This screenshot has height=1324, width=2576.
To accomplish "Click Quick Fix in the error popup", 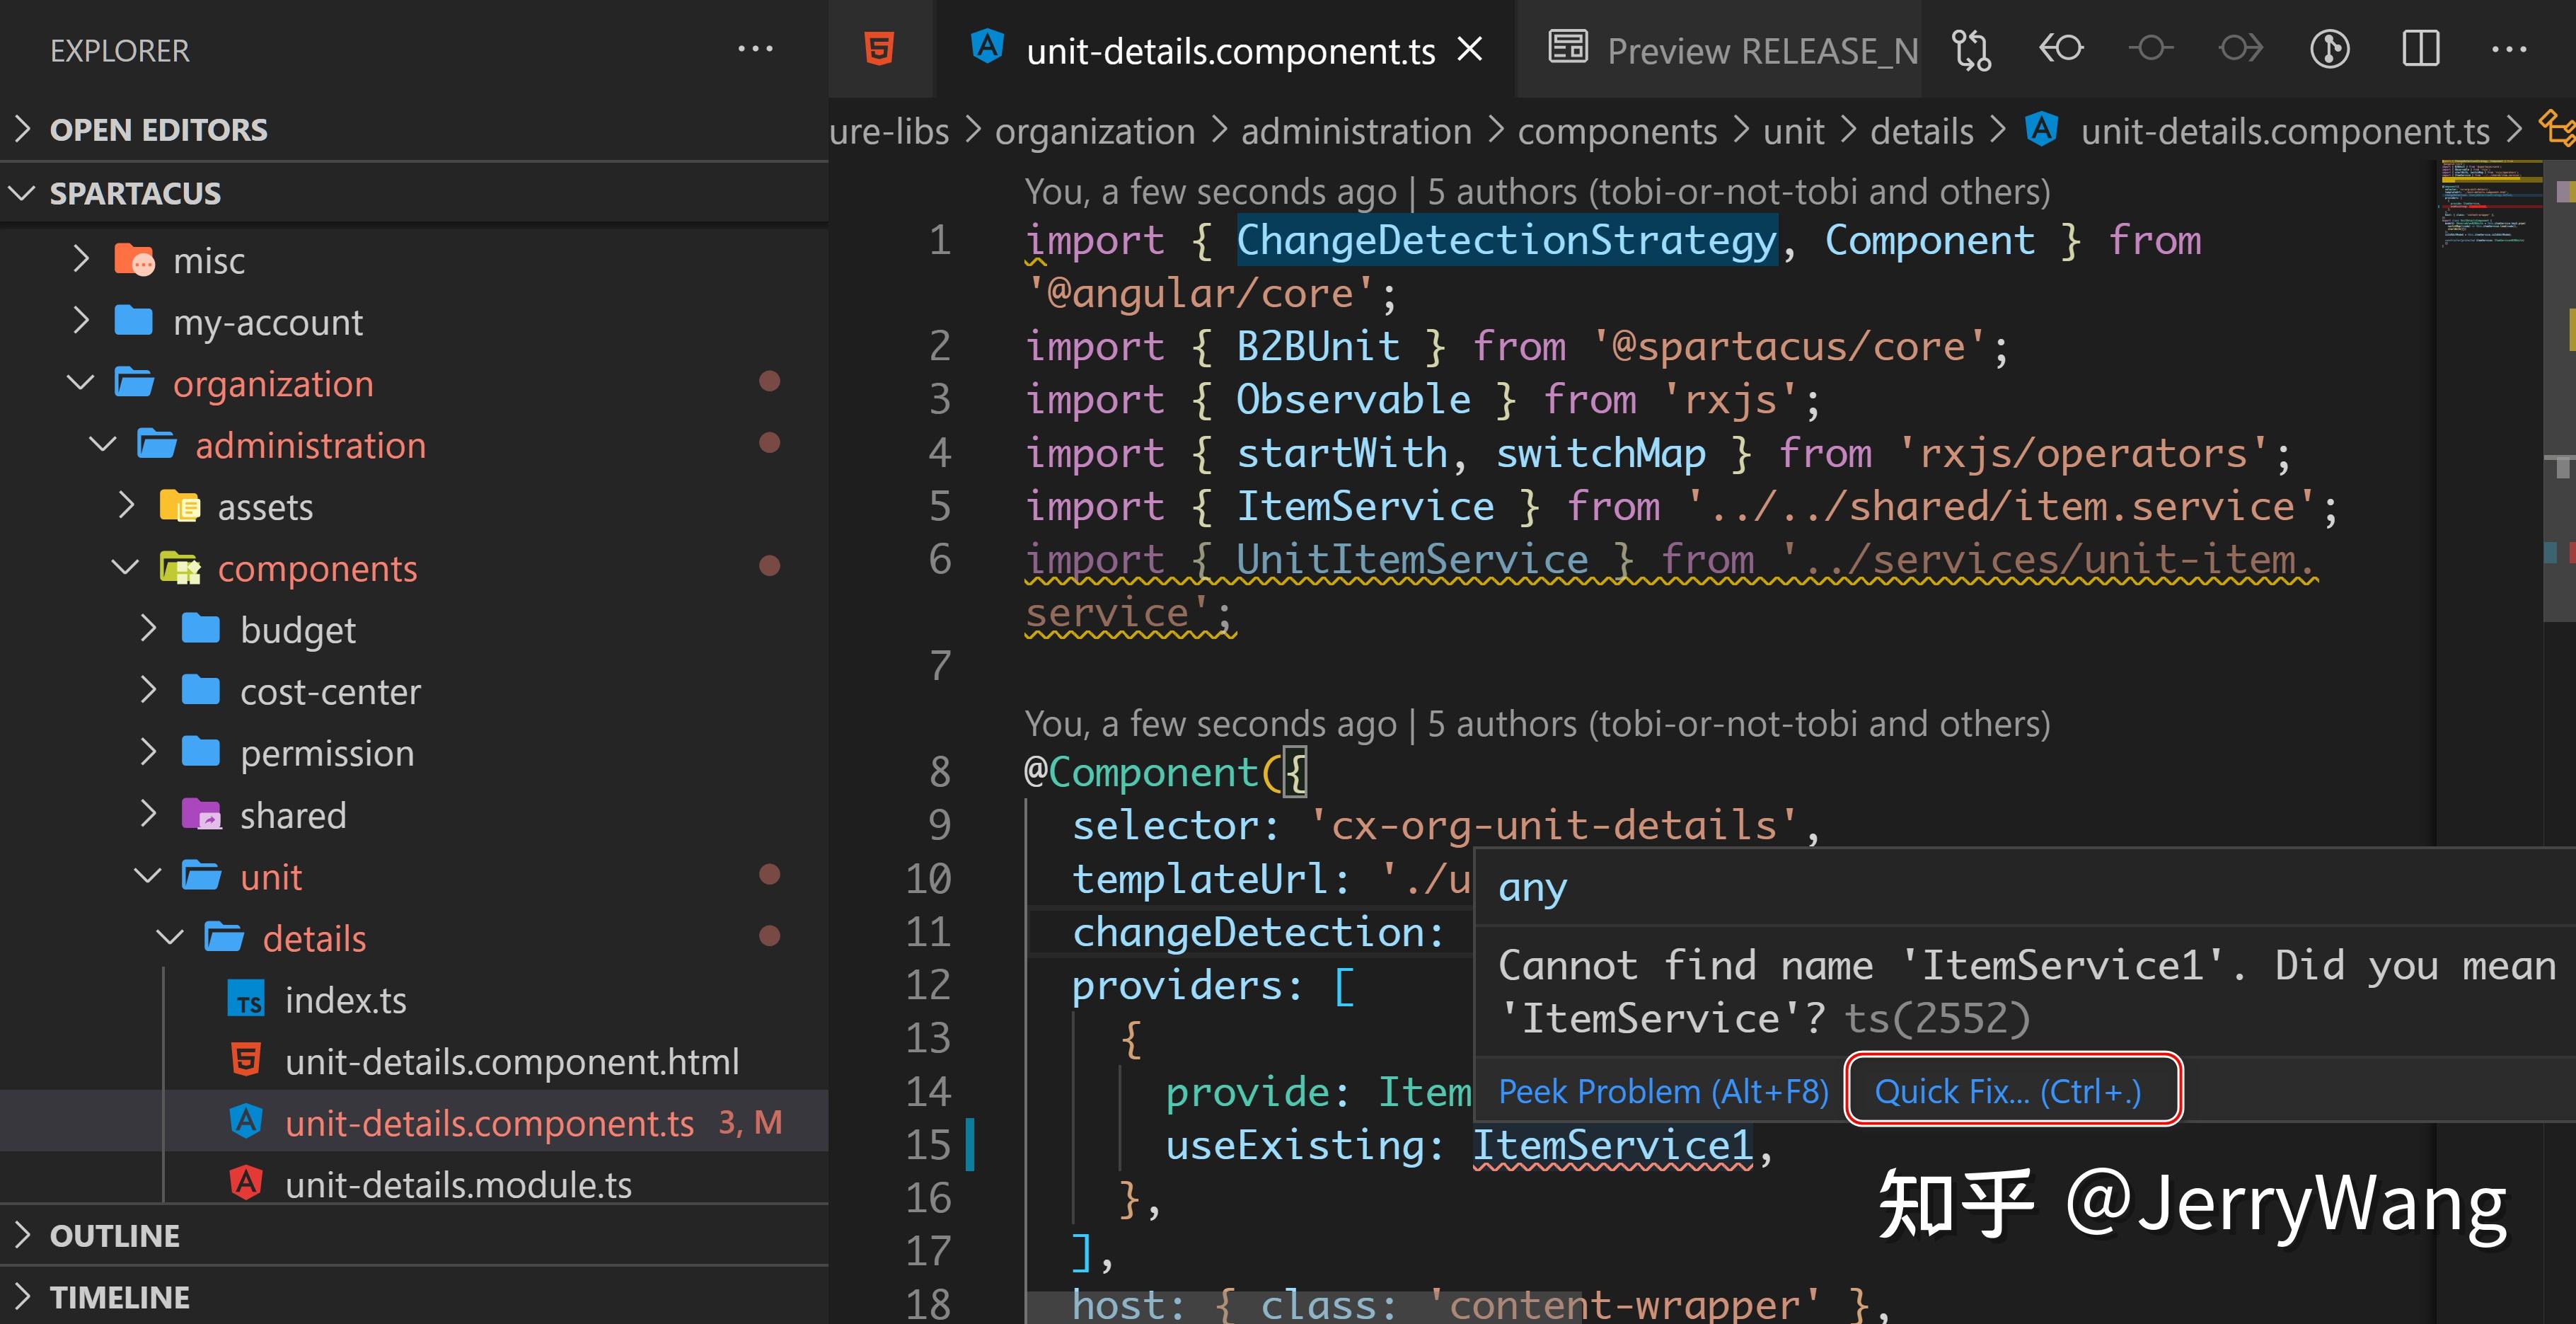I will click(x=2010, y=1091).
